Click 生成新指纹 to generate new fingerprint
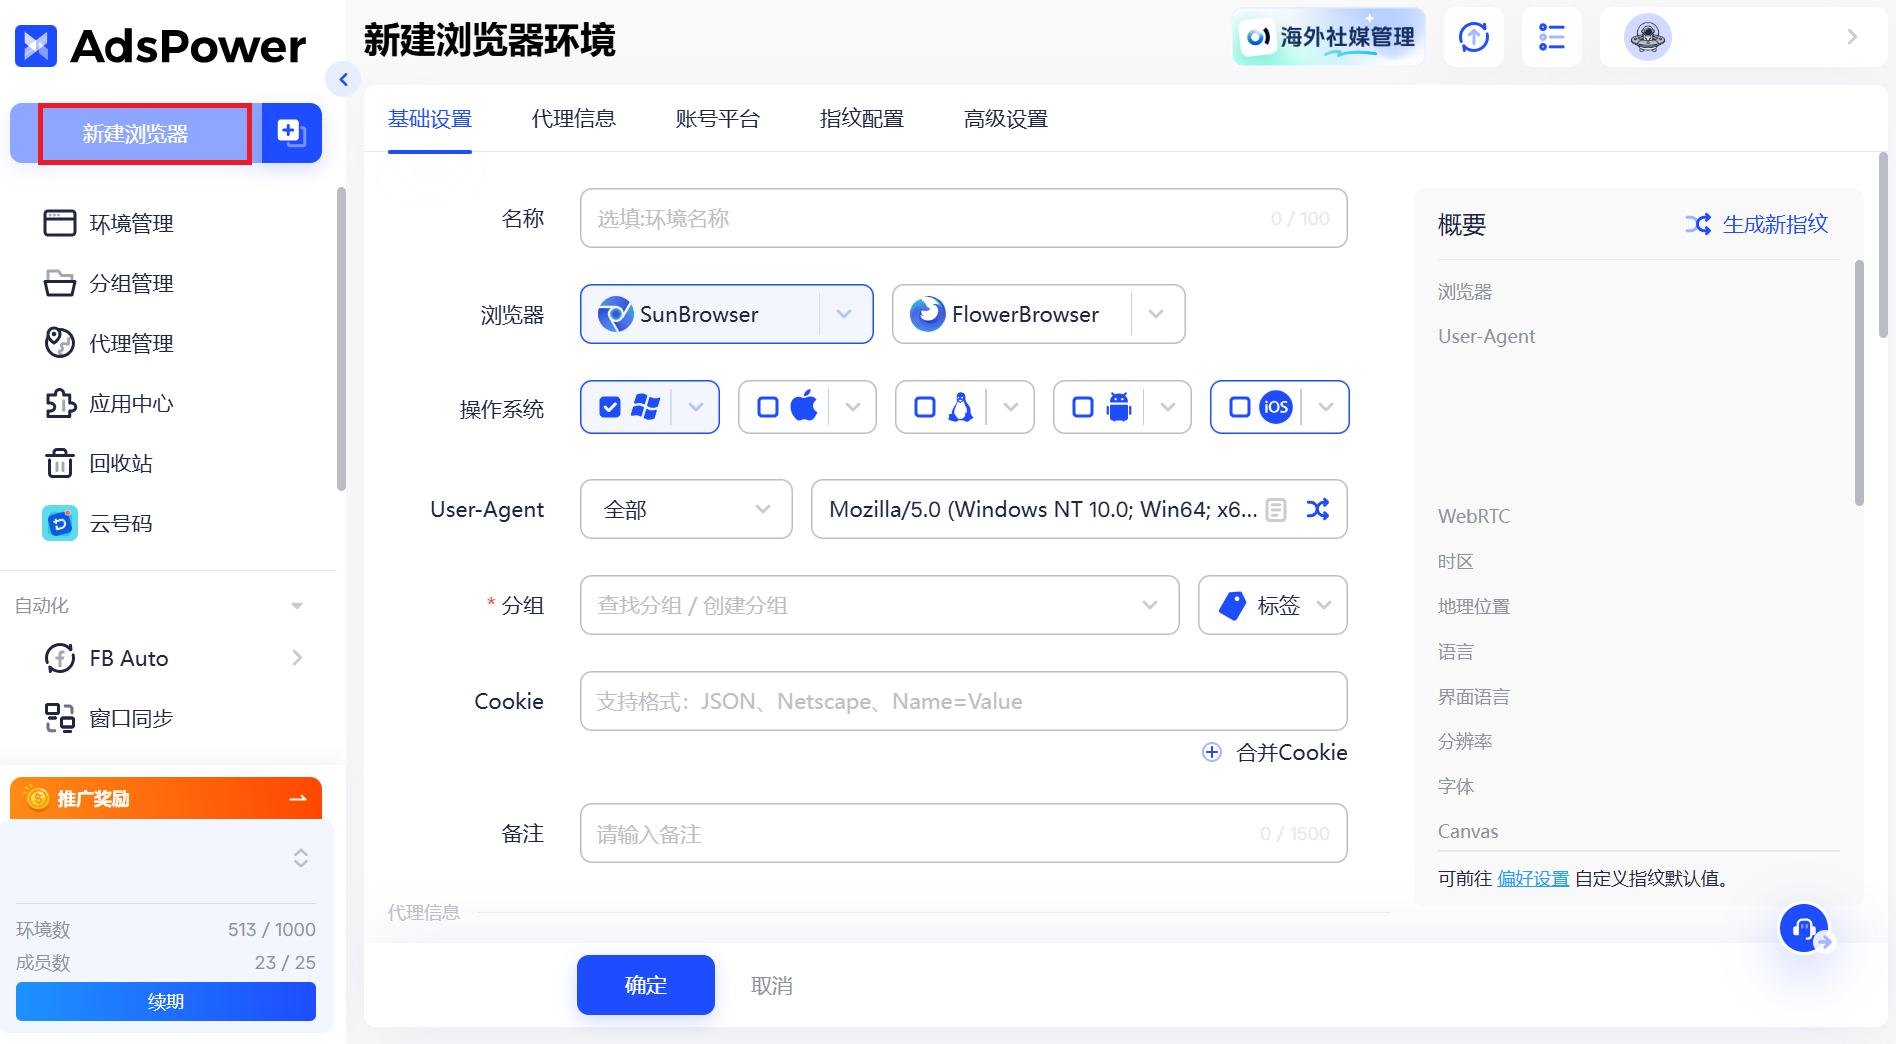The width and height of the screenshot is (1896, 1044). (1775, 224)
